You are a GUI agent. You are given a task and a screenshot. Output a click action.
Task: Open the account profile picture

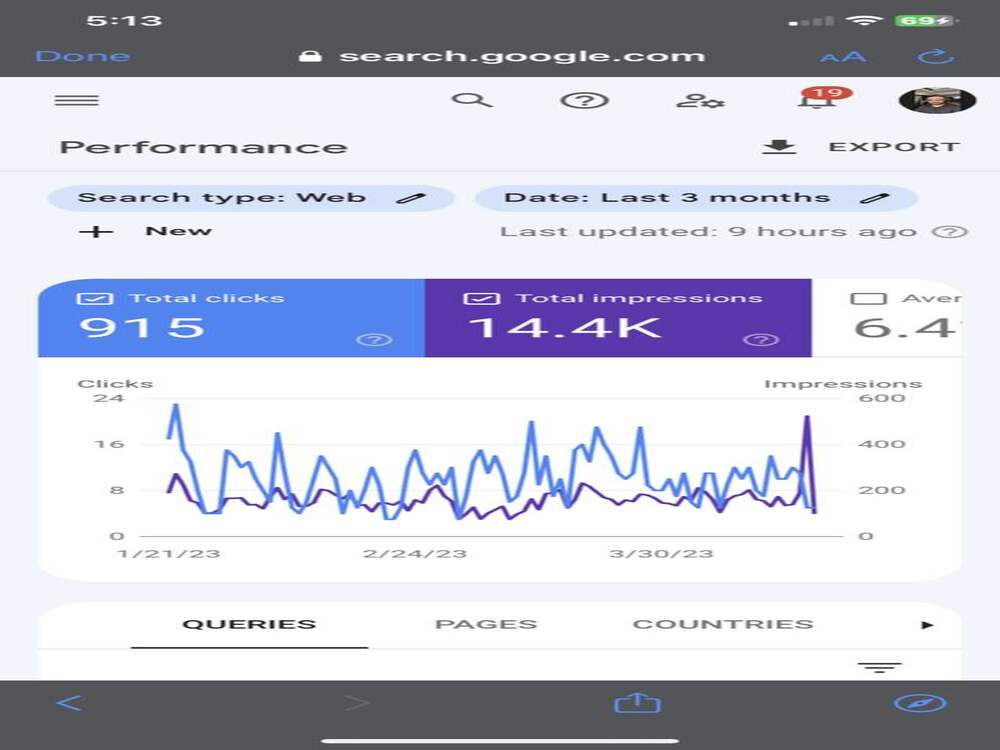[x=937, y=100]
